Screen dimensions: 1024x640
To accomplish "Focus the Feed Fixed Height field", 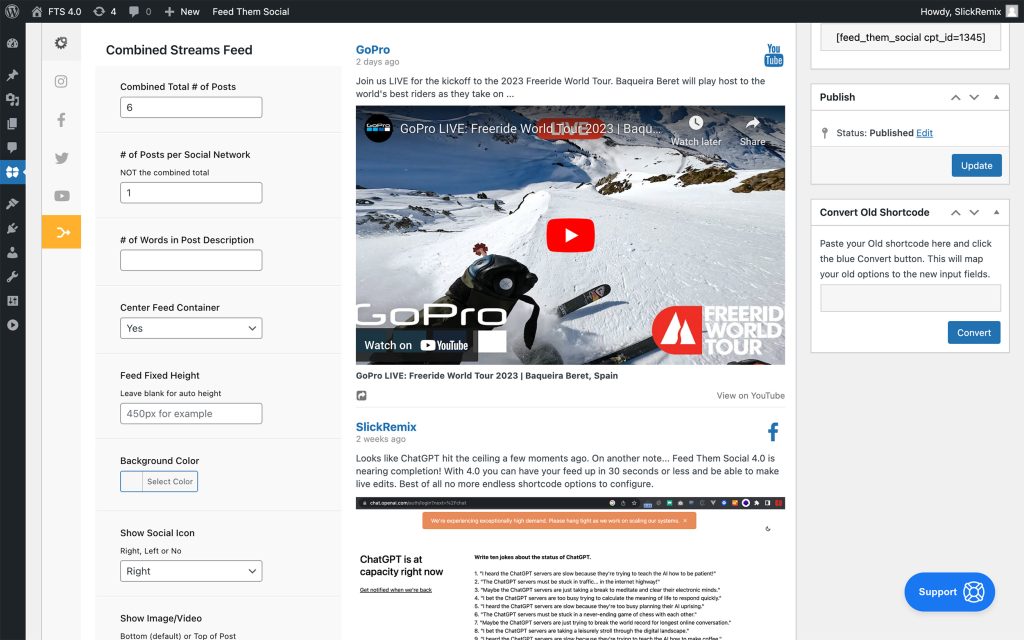I will [191, 413].
